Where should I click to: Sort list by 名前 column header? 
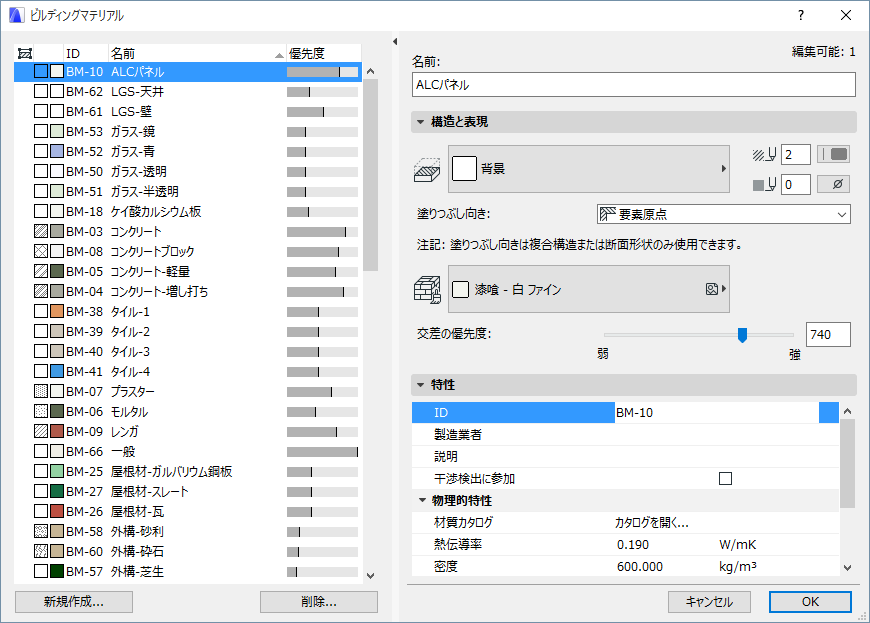click(x=197, y=53)
